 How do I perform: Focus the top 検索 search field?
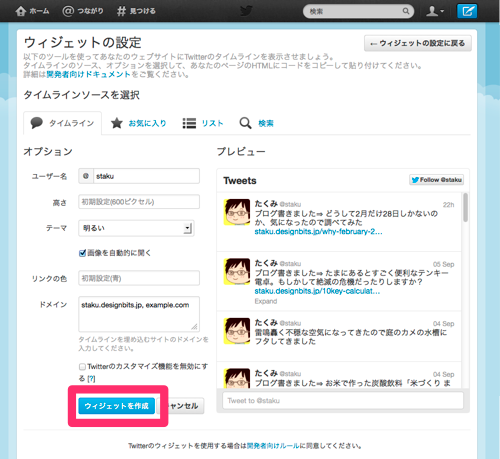[x=358, y=11]
